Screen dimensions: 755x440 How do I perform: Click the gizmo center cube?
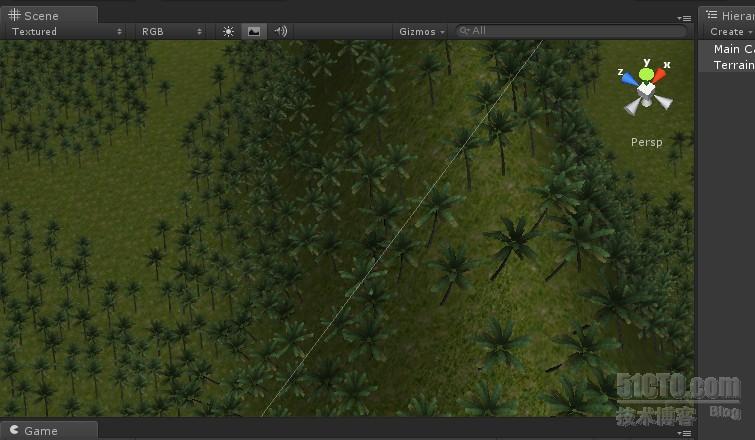click(x=646, y=90)
